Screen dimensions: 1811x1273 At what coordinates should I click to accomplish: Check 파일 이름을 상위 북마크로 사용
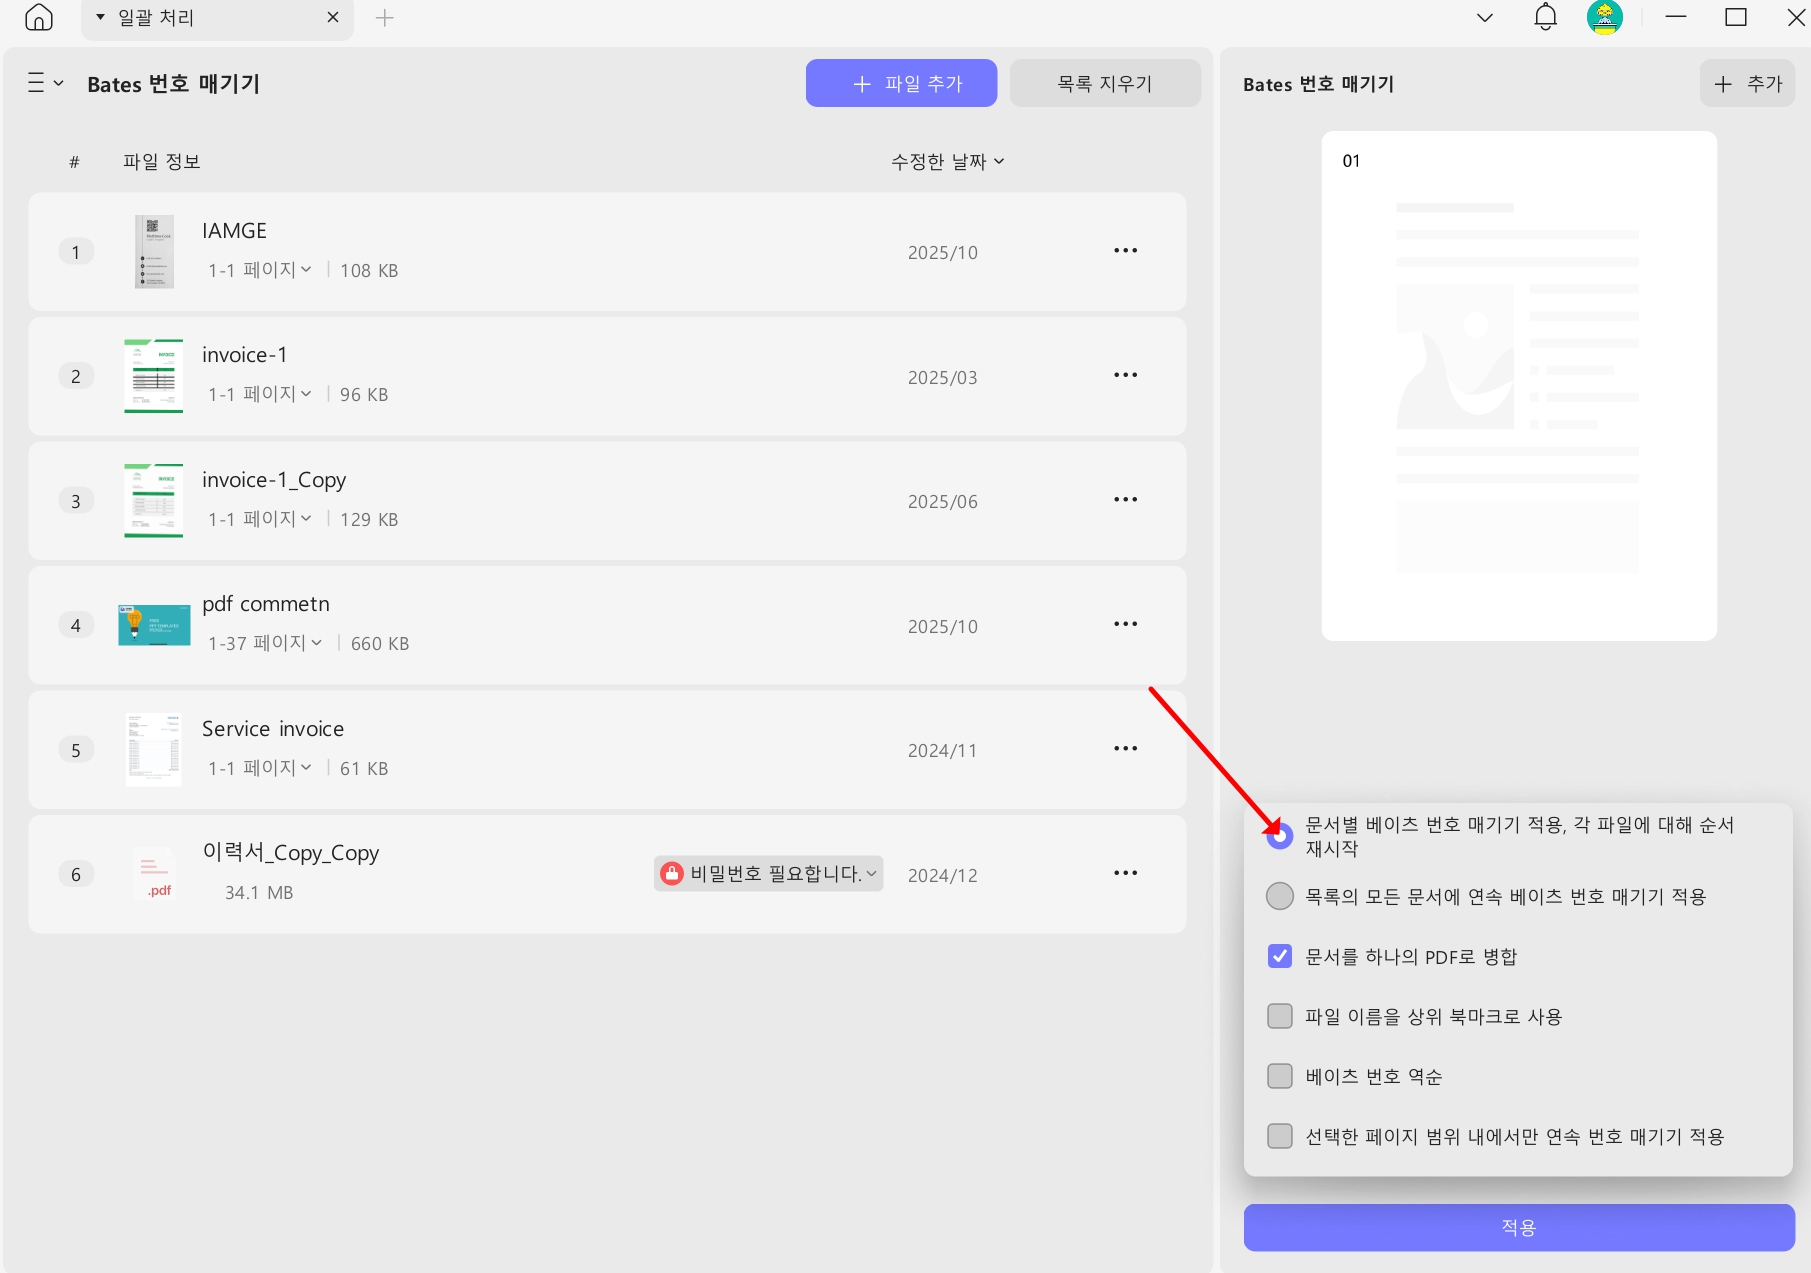[1279, 1016]
